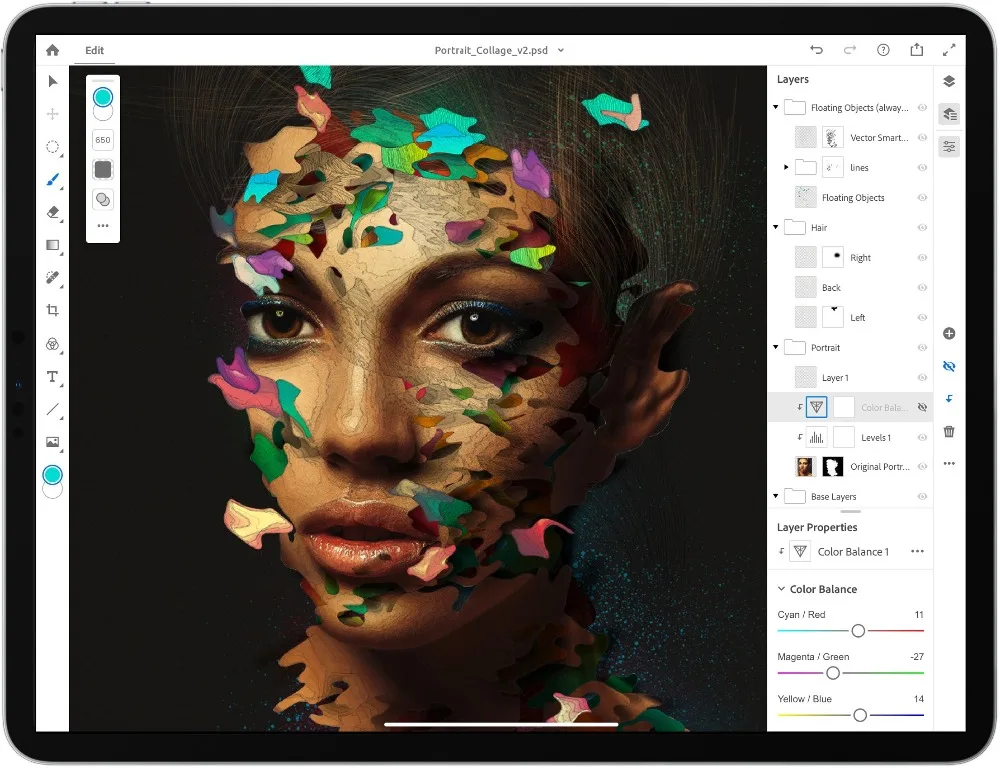The width and height of the screenshot is (1000, 769).
Task: Collapse the Color Balance section chevron
Action: [781, 589]
